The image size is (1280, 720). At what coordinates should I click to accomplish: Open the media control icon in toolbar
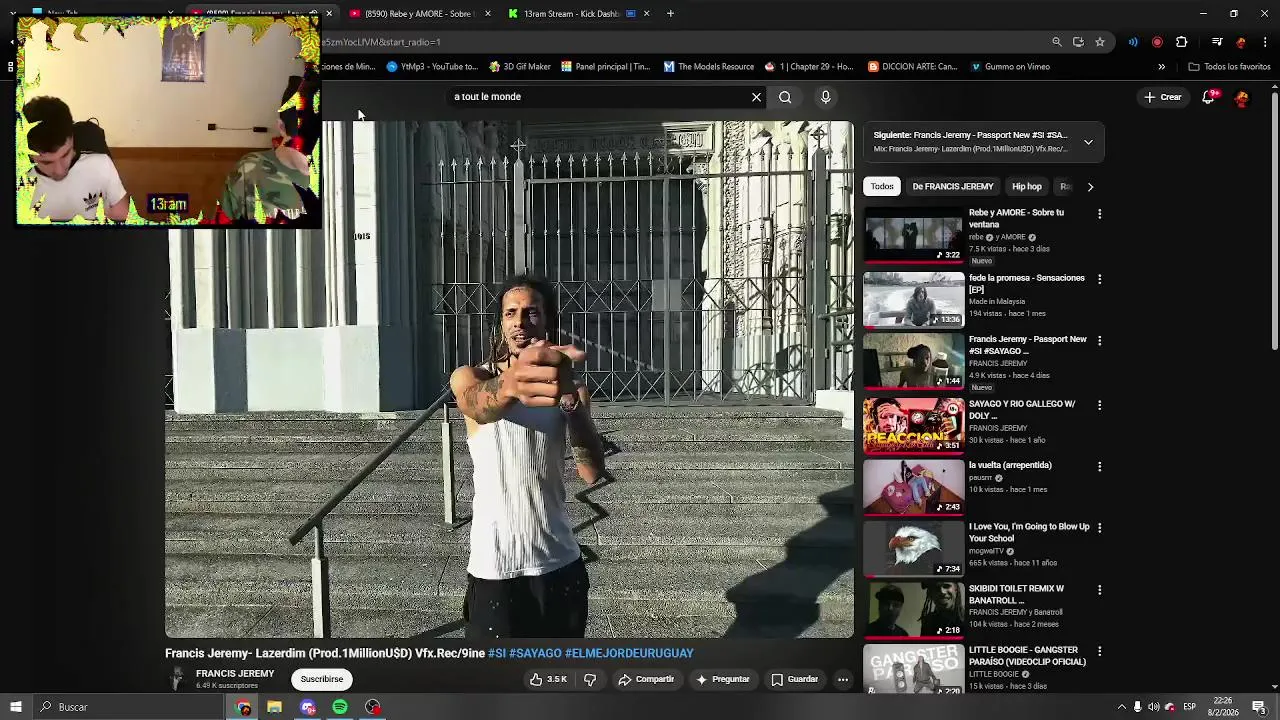(x=1217, y=42)
